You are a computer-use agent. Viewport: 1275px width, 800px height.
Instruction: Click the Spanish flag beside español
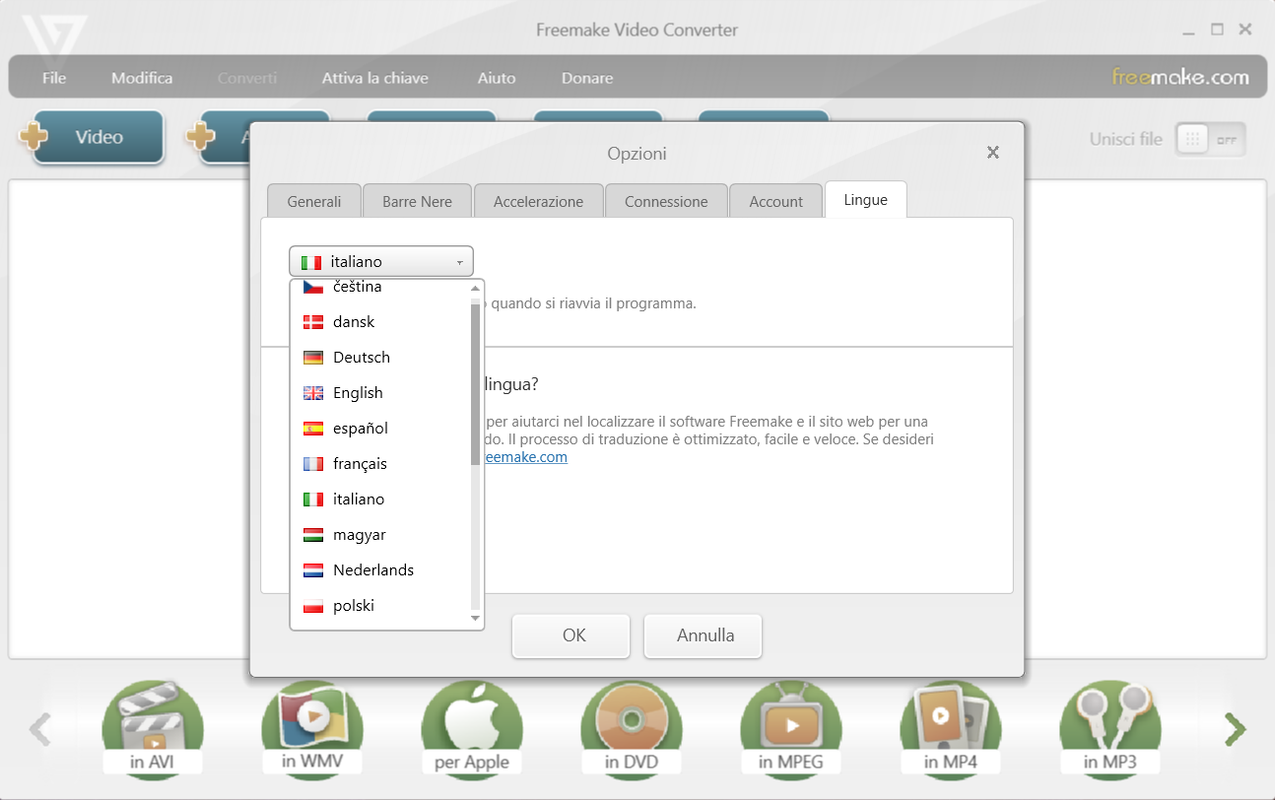(x=313, y=428)
